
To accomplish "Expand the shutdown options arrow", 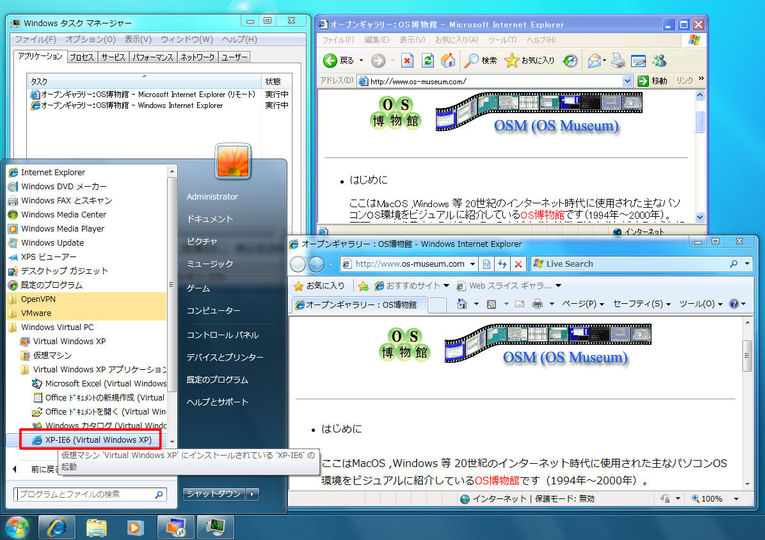I will (x=252, y=494).
